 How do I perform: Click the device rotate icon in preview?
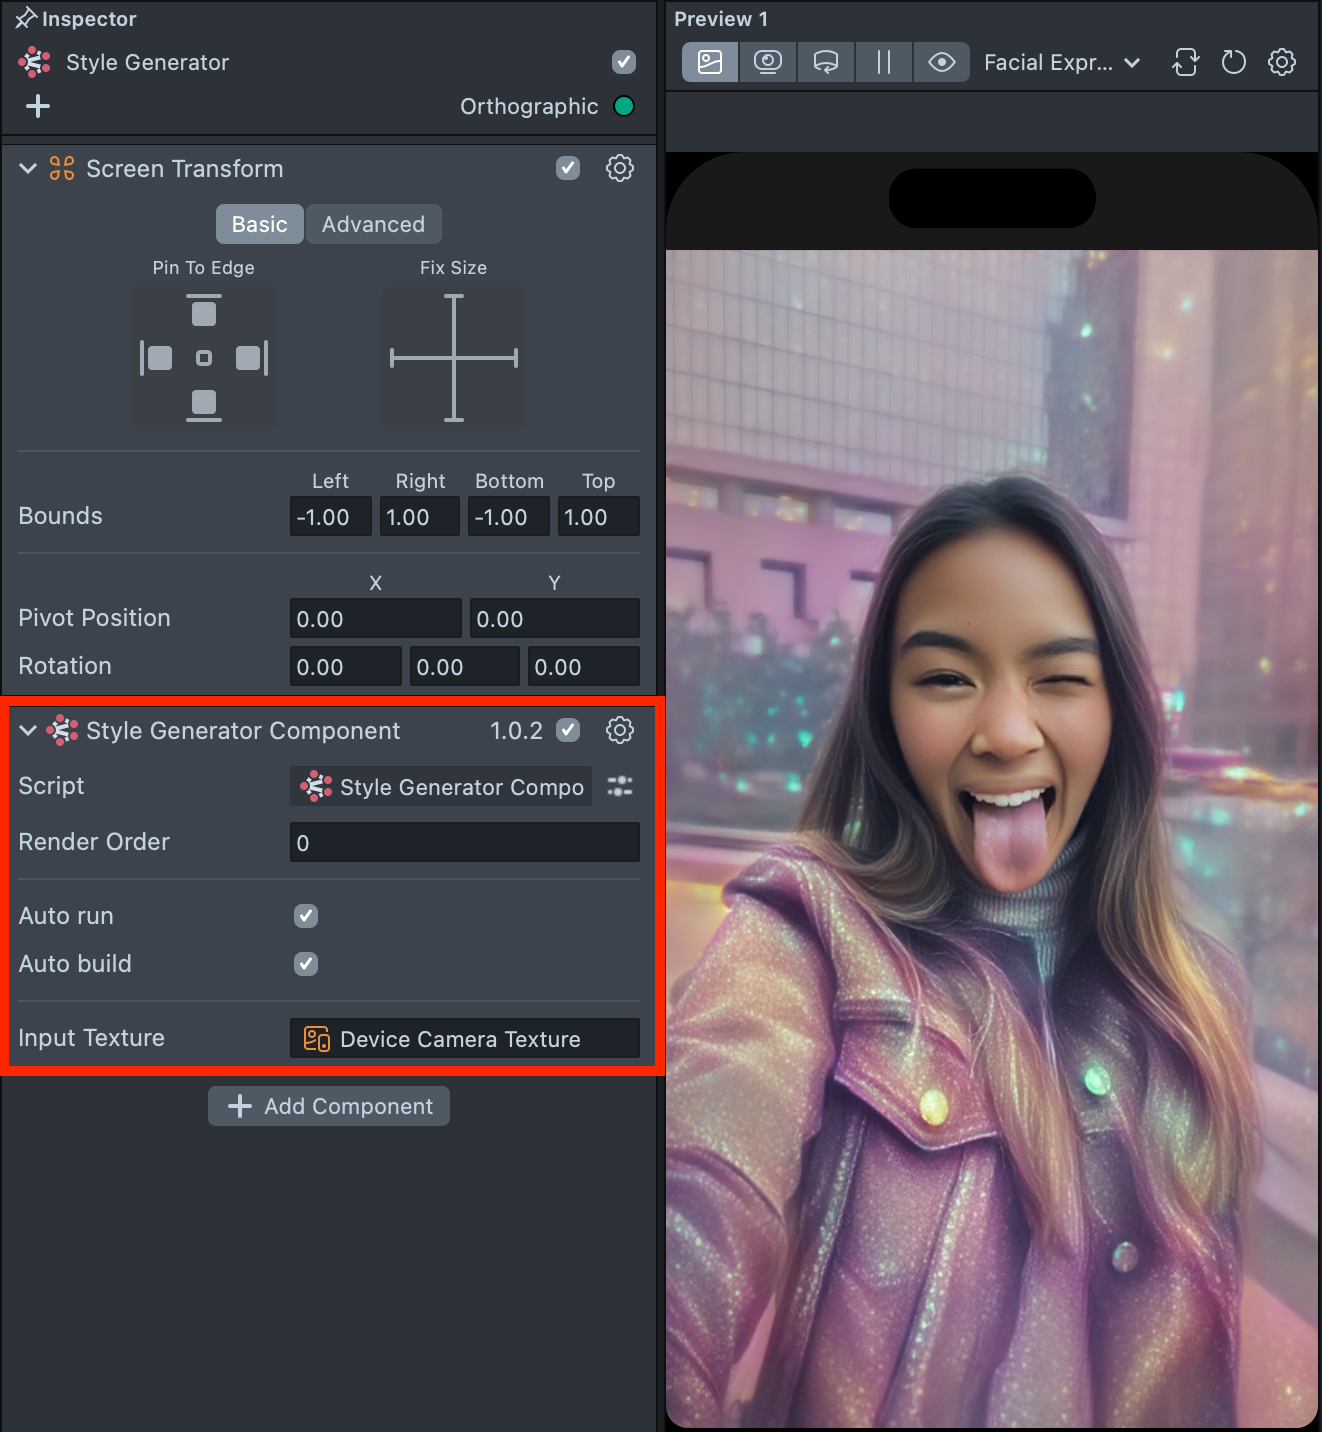(x=1186, y=62)
